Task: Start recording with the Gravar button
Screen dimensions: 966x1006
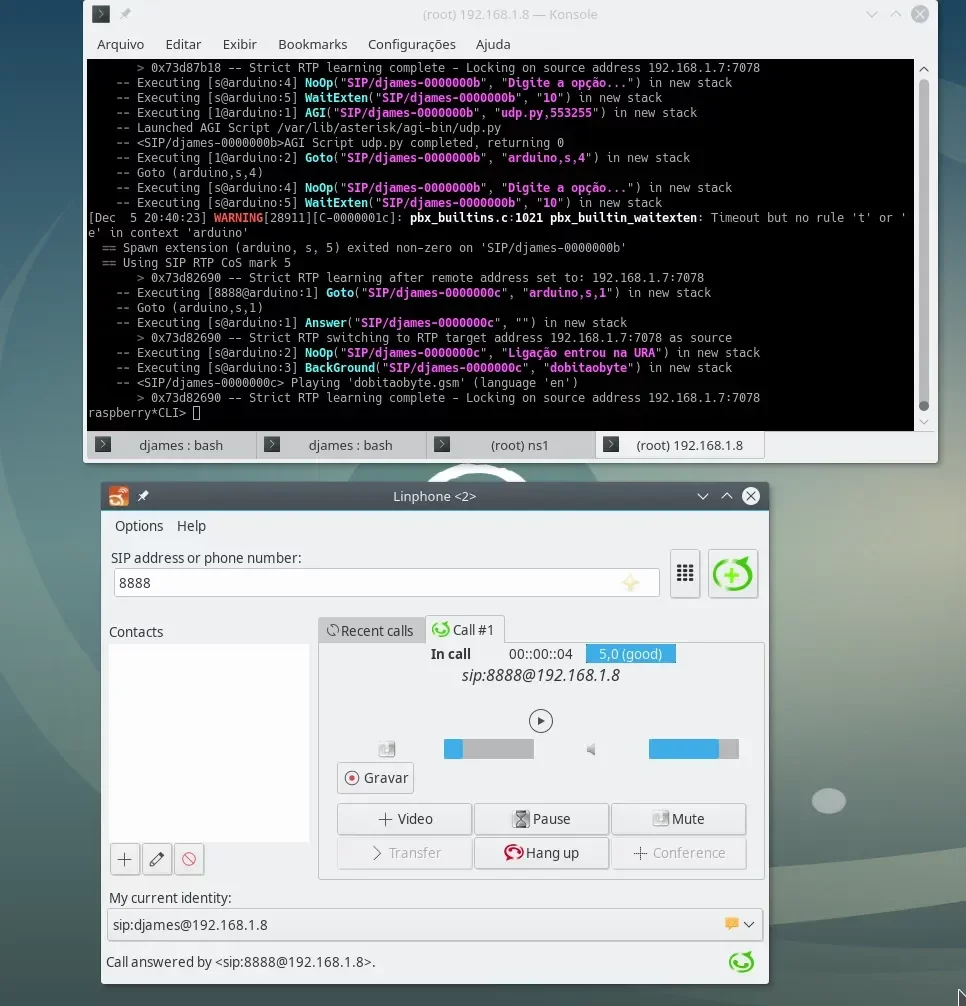Action: point(376,778)
